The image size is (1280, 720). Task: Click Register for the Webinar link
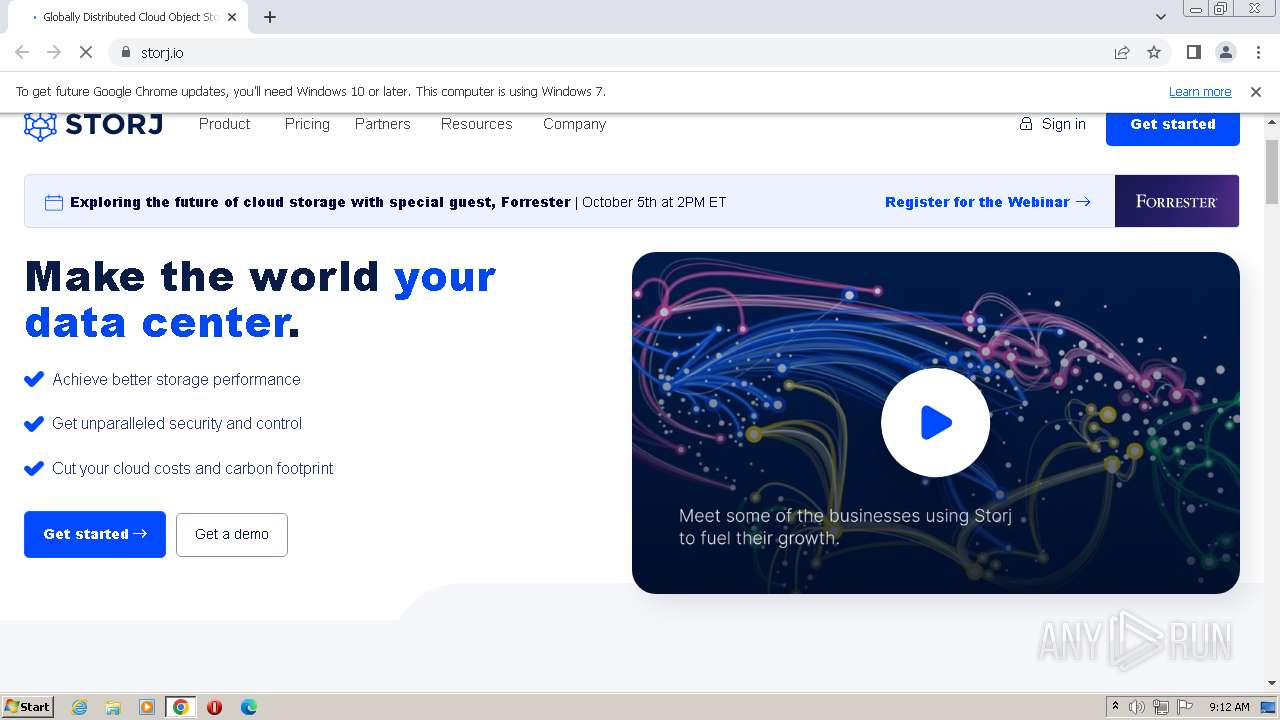(987, 202)
